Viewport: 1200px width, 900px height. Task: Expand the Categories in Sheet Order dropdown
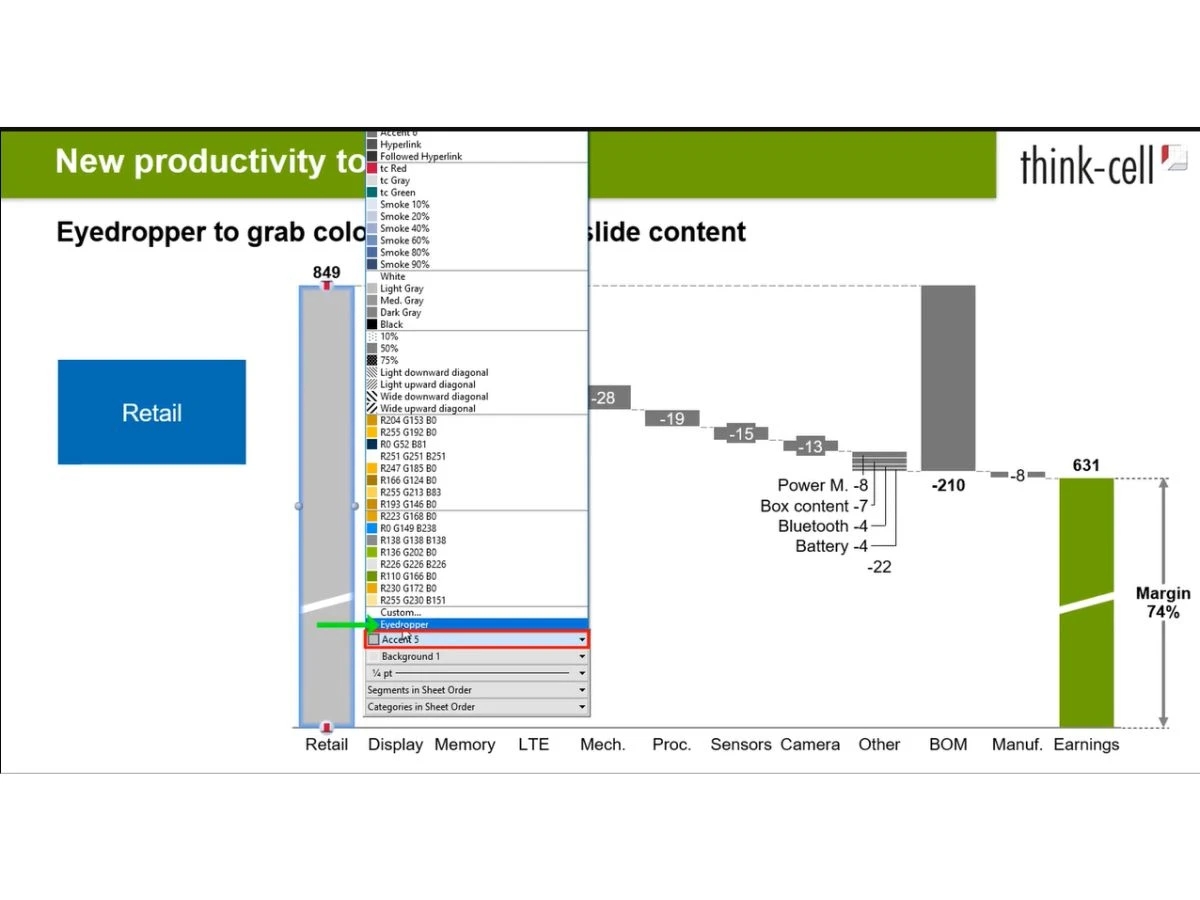(x=580, y=706)
